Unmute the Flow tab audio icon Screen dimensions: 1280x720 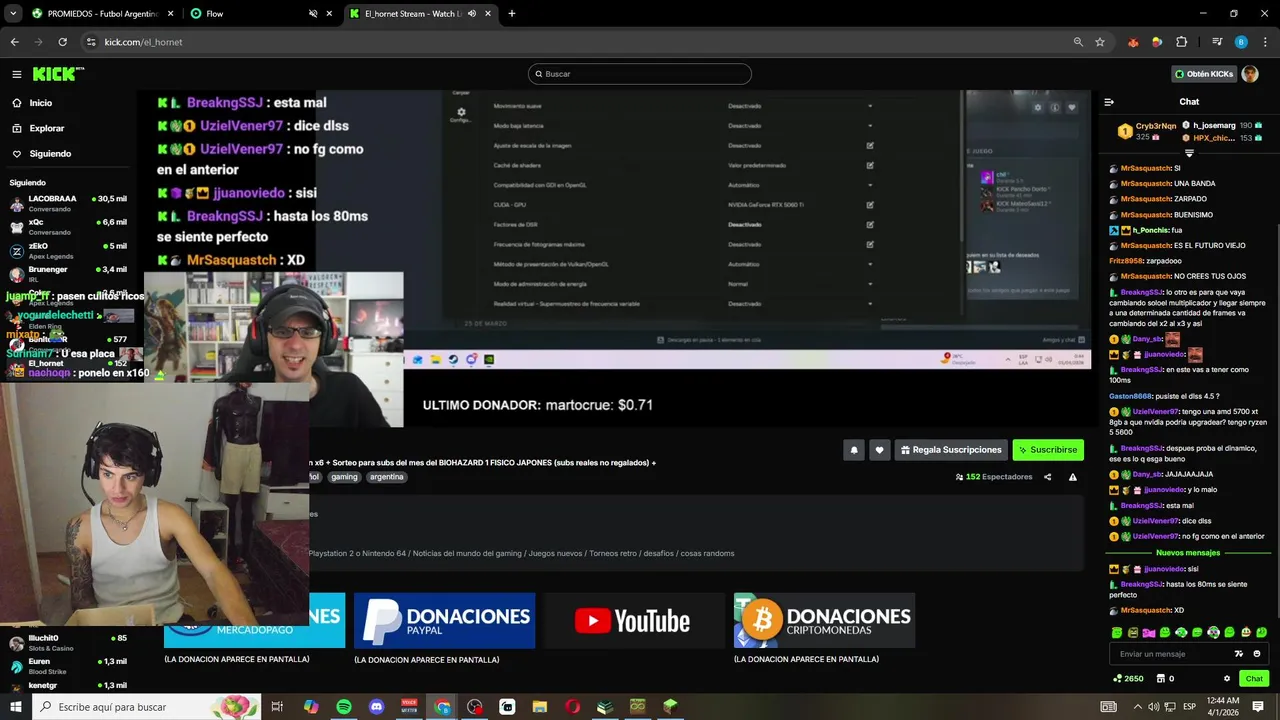tap(313, 14)
